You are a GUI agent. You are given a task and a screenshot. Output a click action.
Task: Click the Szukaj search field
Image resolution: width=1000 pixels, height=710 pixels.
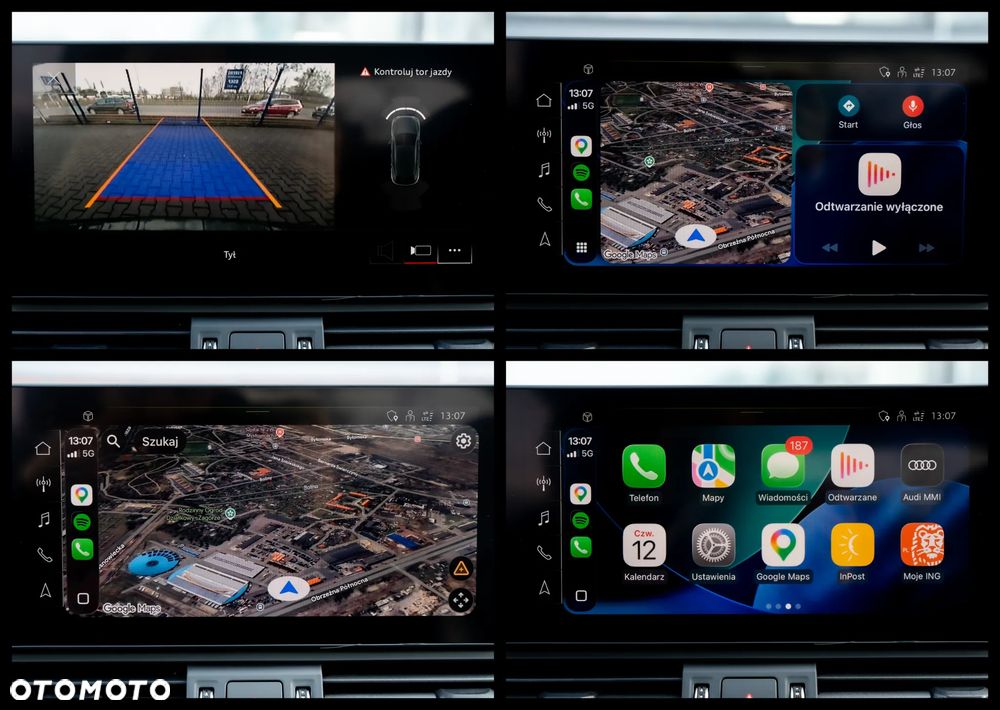point(159,441)
